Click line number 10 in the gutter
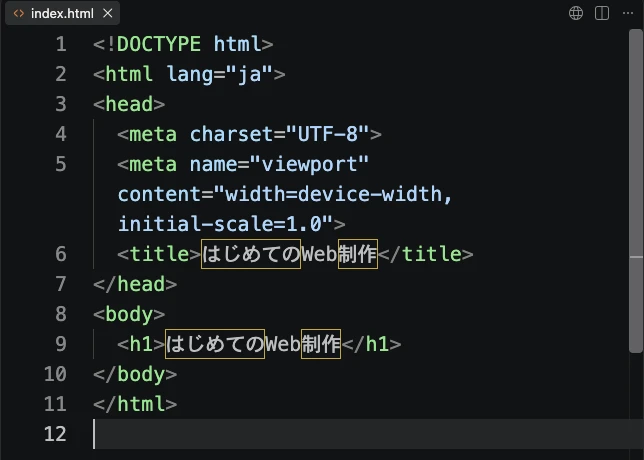Screen dimensions: 644x460 tap(55, 374)
